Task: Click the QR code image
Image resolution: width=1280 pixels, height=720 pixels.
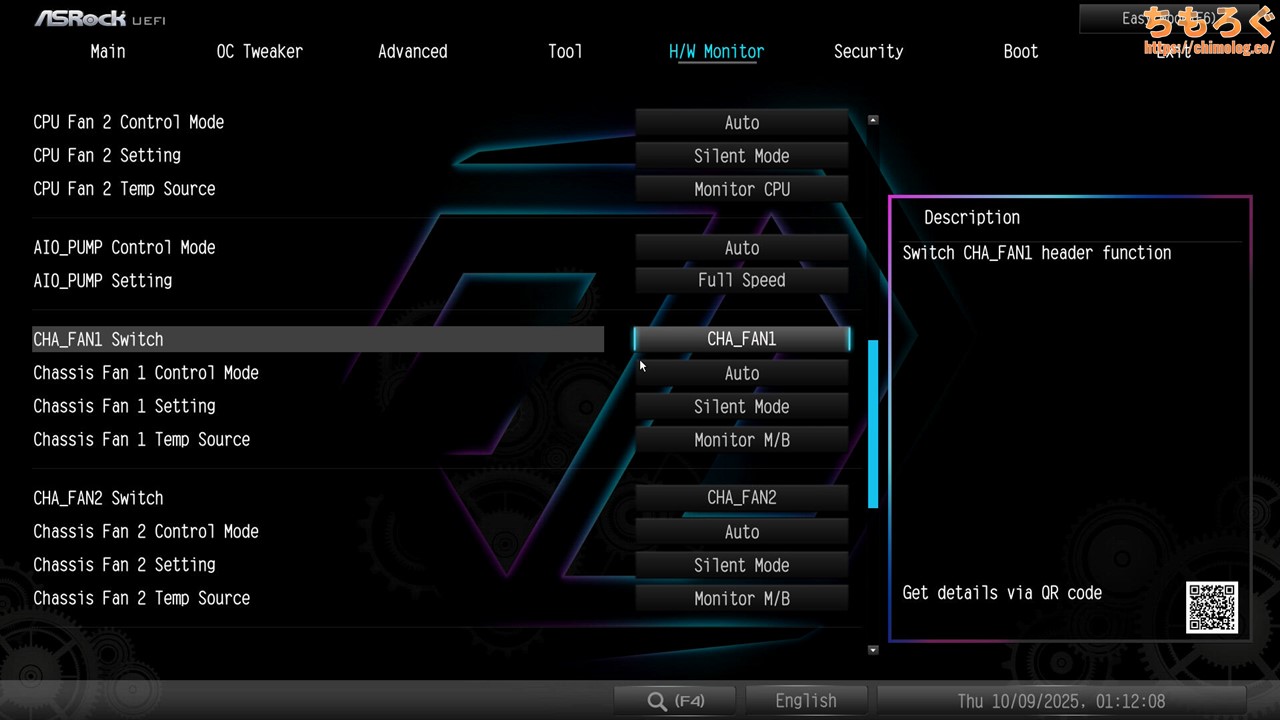Action: coord(1212,607)
